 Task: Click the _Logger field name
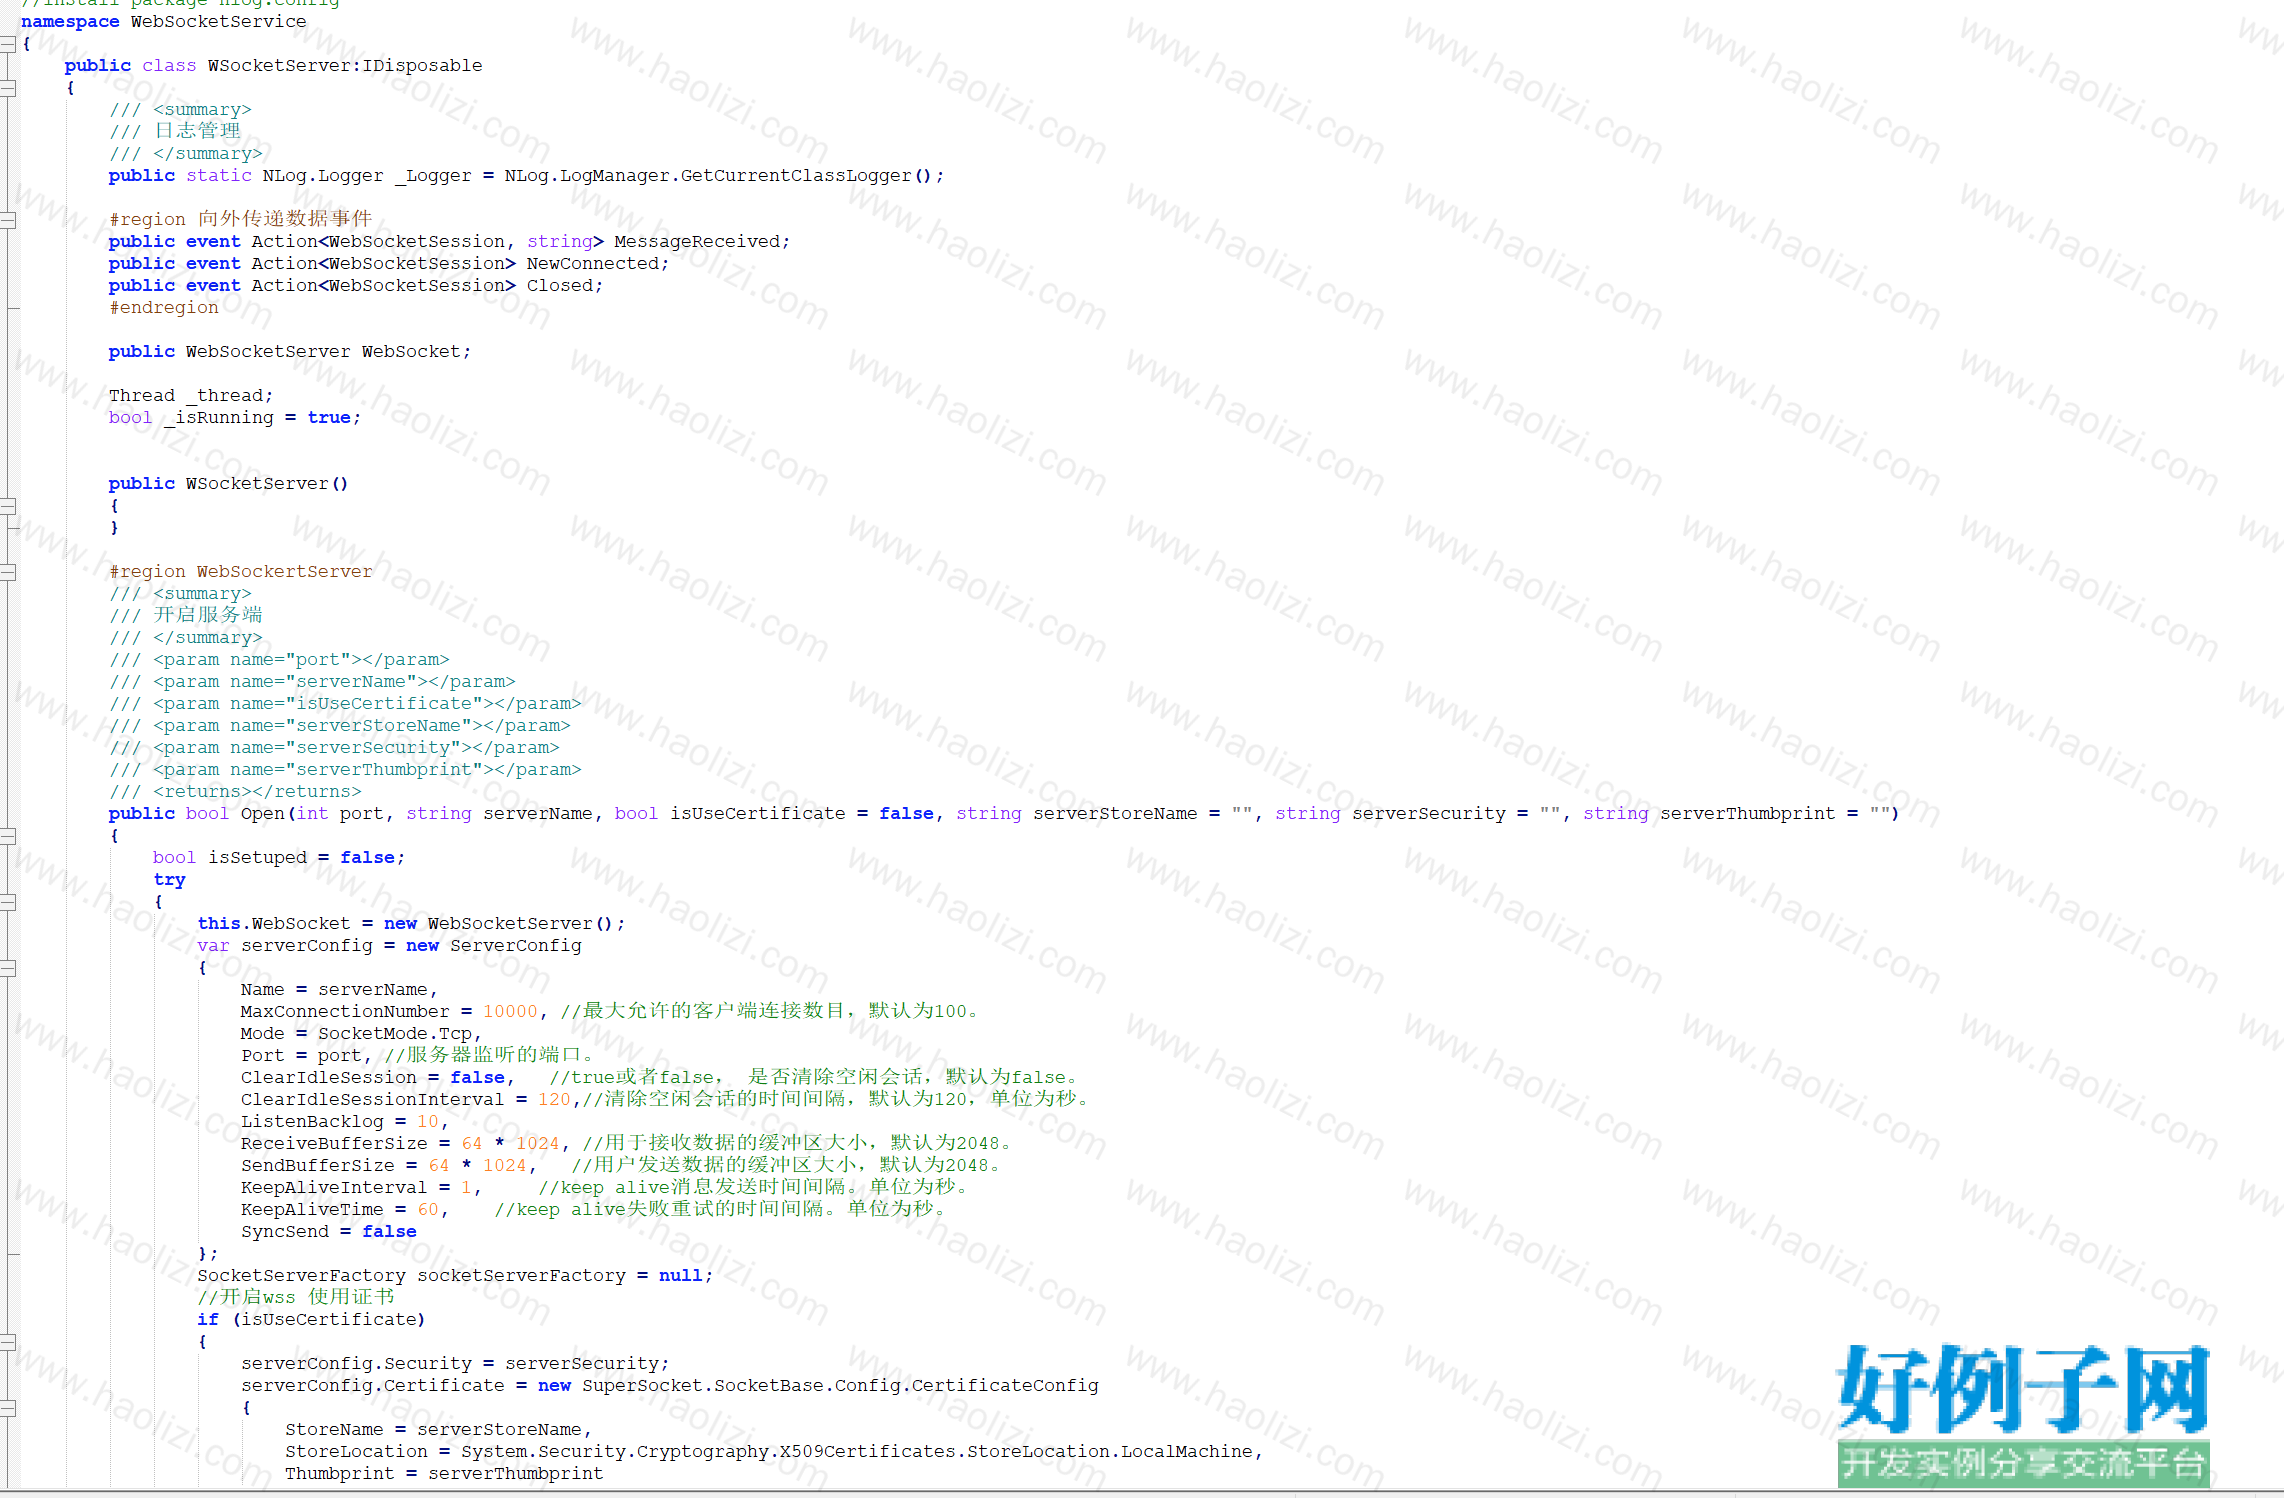pyautogui.click(x=433, y=176)
